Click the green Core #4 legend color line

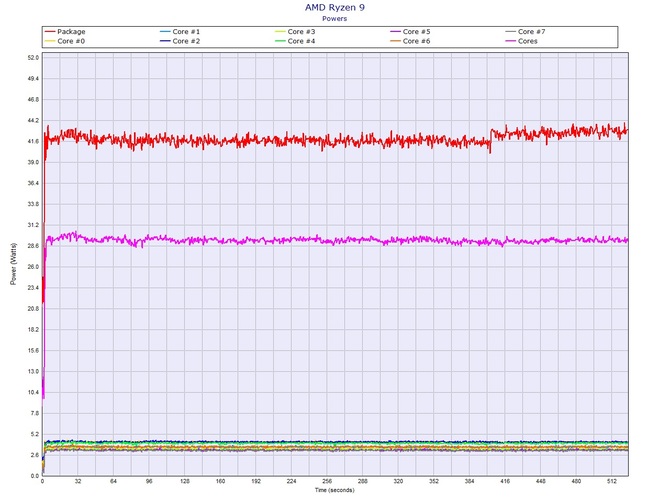[280, 41]
